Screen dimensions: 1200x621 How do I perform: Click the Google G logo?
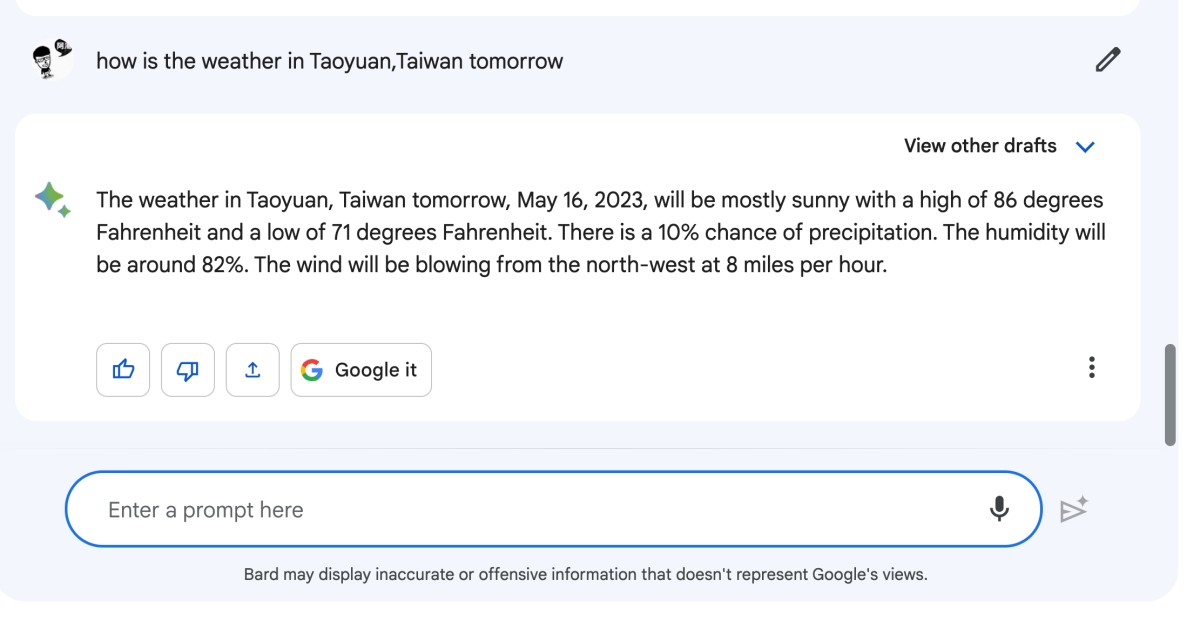coord(312,370)
